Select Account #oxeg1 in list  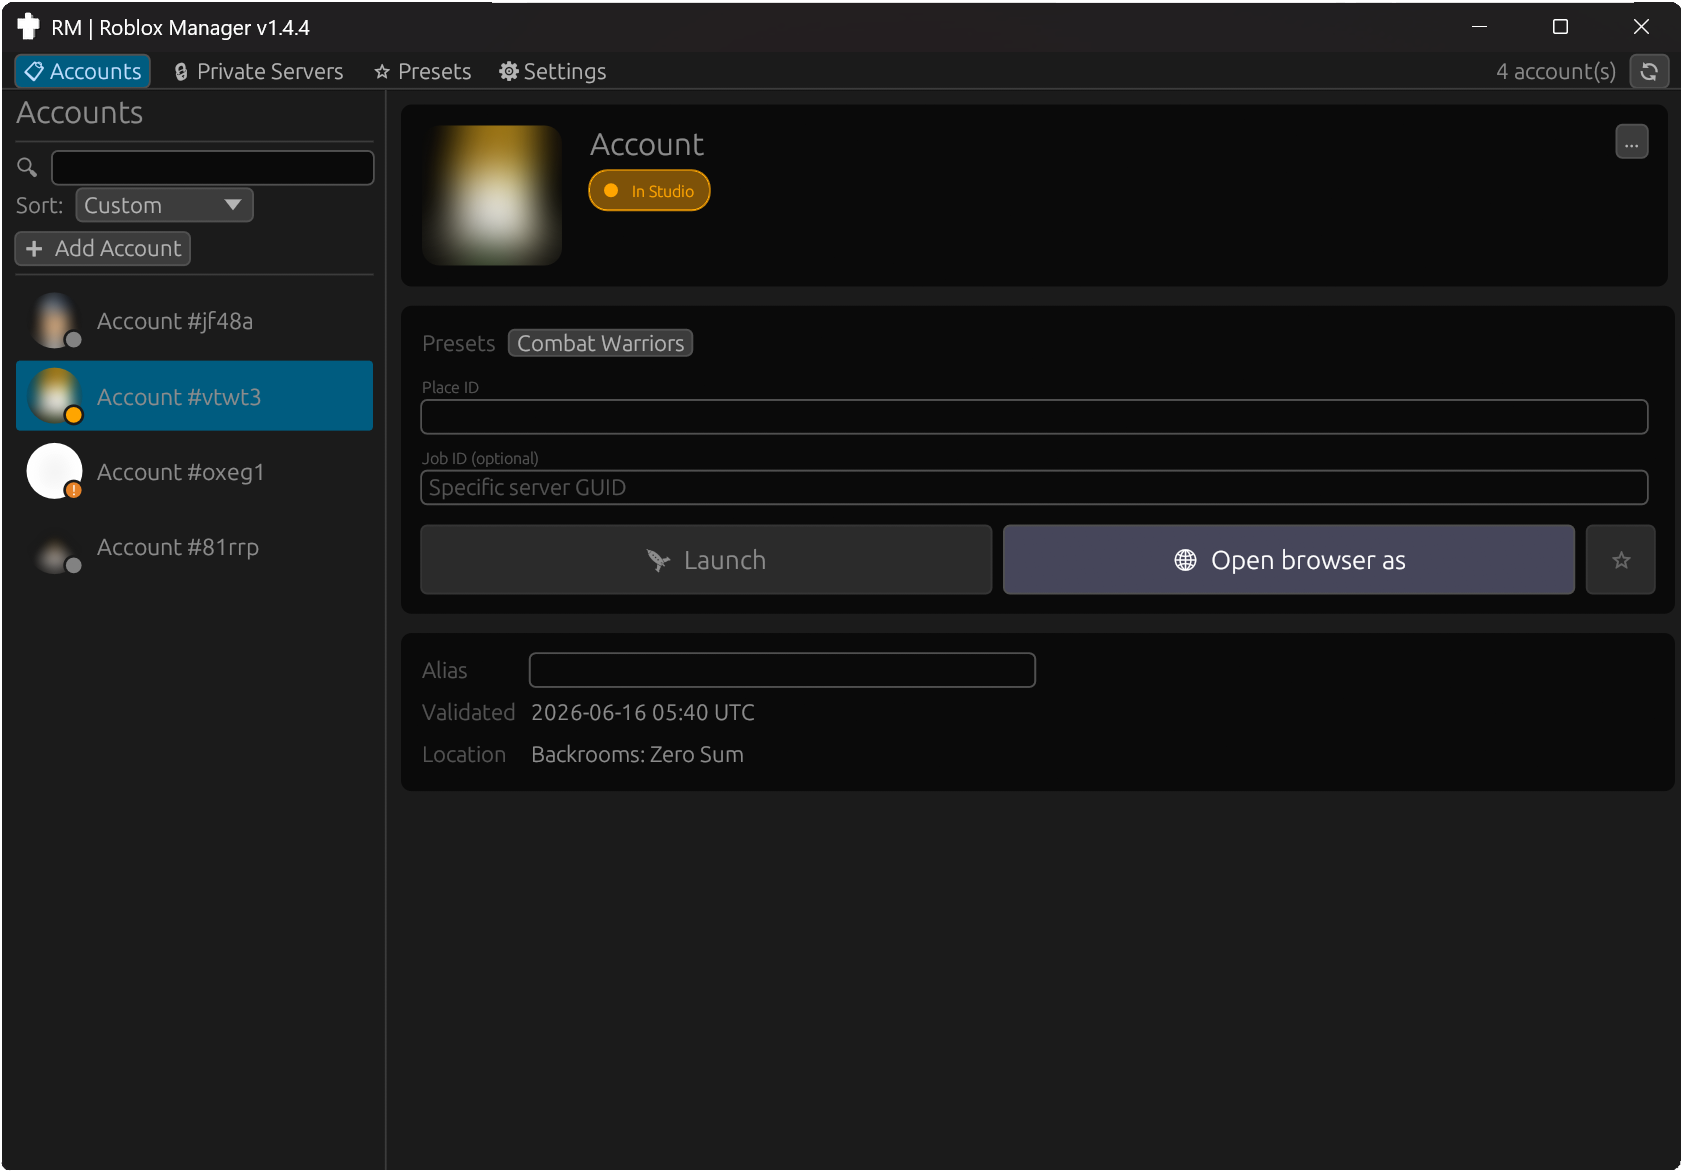[x=194, y=471]
